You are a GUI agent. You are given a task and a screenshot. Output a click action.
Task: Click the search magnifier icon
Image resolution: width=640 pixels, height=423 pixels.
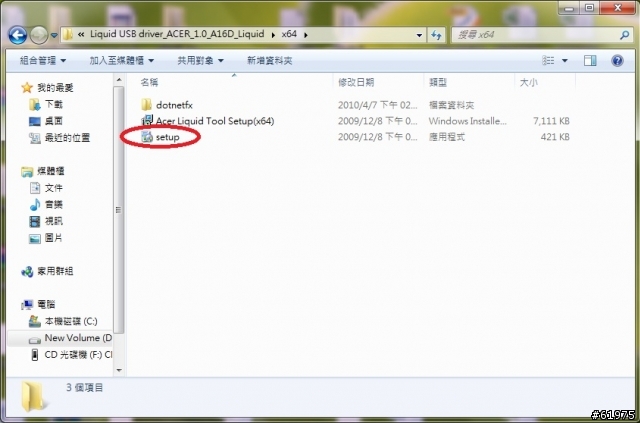pos(624,35)
